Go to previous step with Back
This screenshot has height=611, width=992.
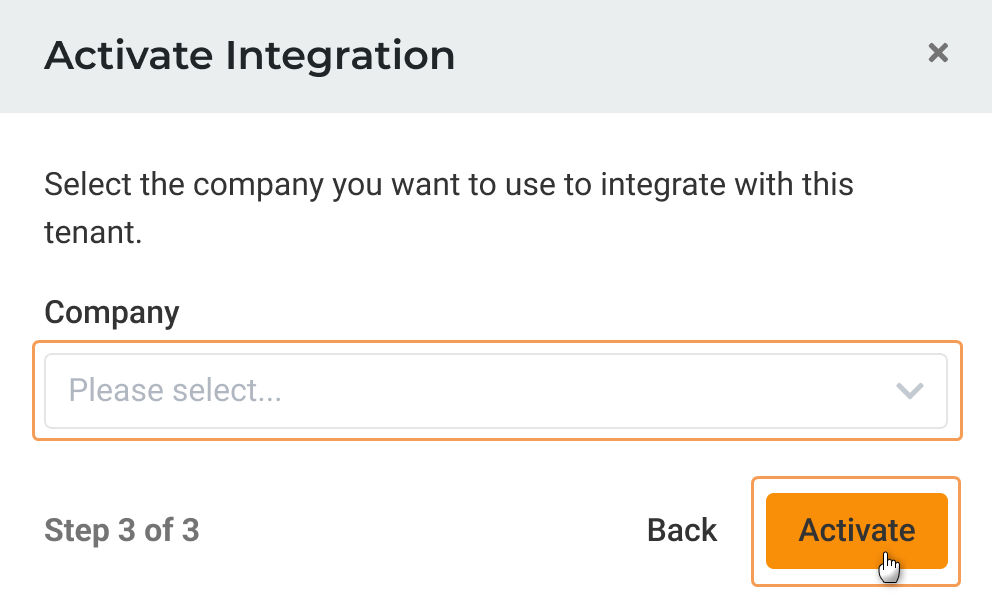pyautogui.click(x=682, y=530)
